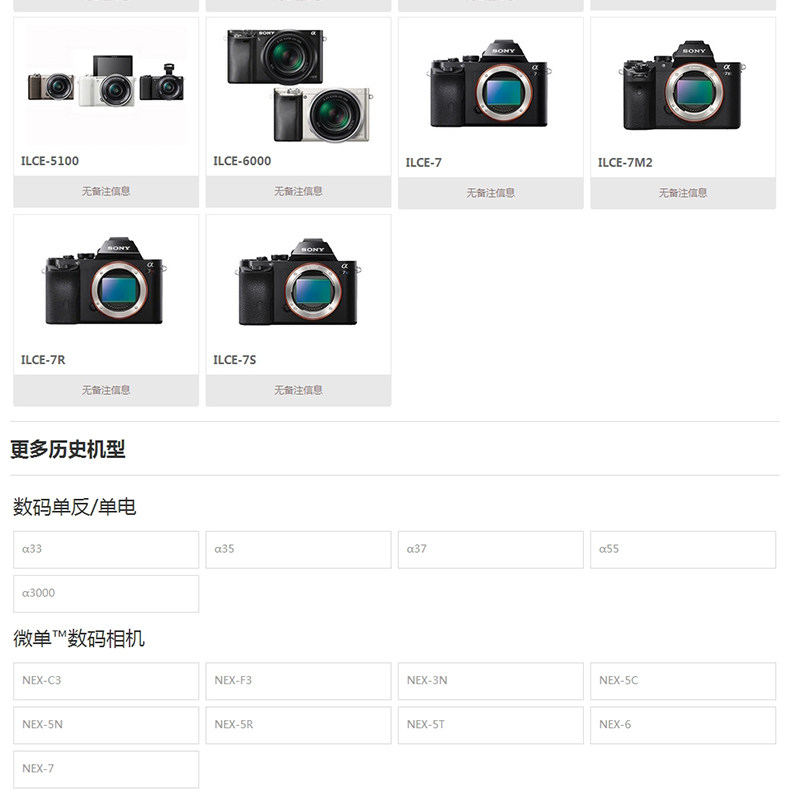The width and height of the screenshot is (790, 810).
Task: View the ILCE-7R camera photo
Action: pos(105,282)
